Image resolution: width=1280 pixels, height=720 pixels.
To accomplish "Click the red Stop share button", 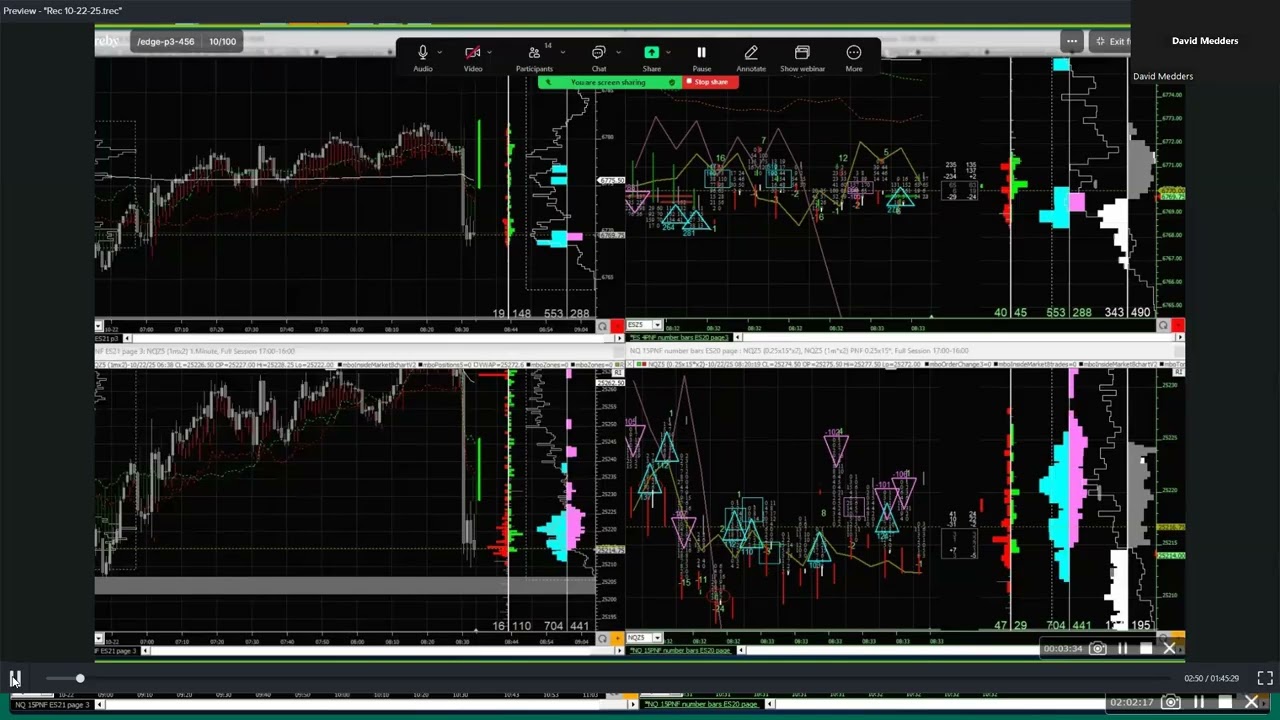I will (710, 82).
